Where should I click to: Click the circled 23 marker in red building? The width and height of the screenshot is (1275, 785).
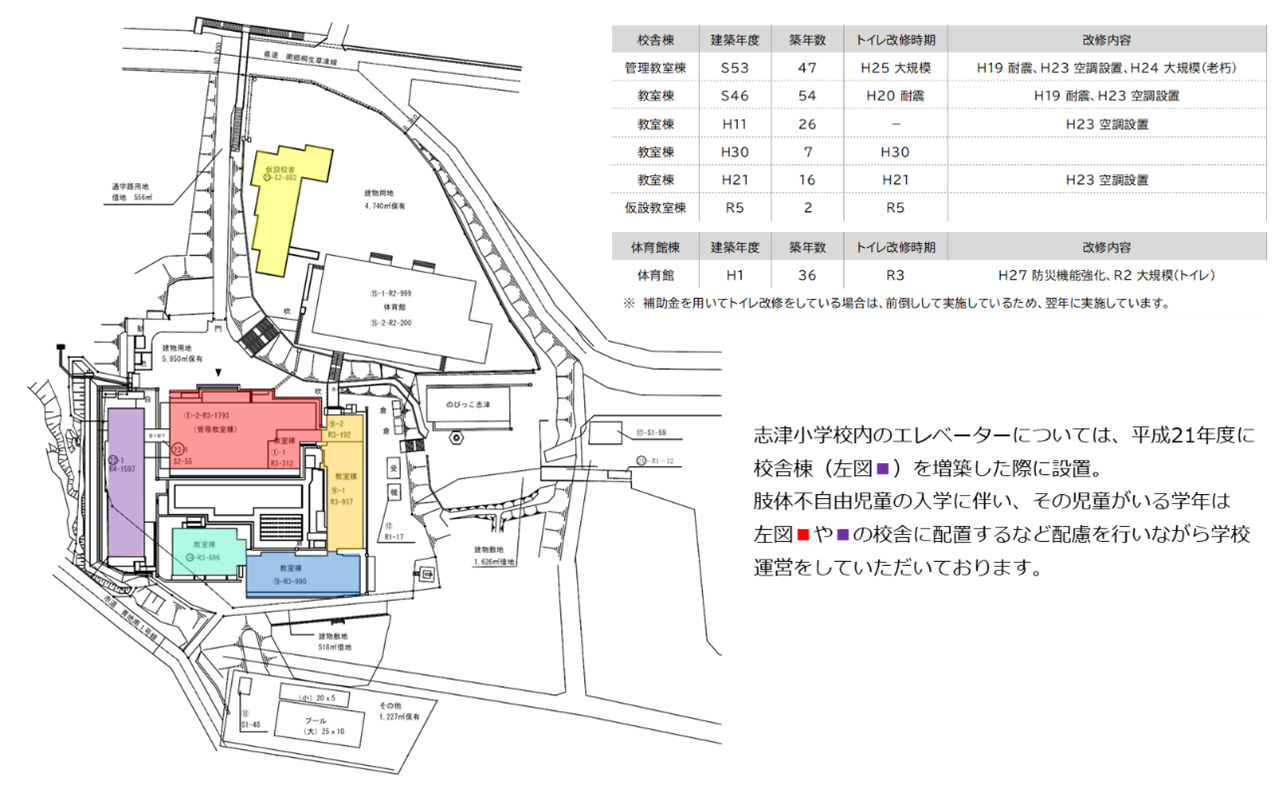pos(178,452)
